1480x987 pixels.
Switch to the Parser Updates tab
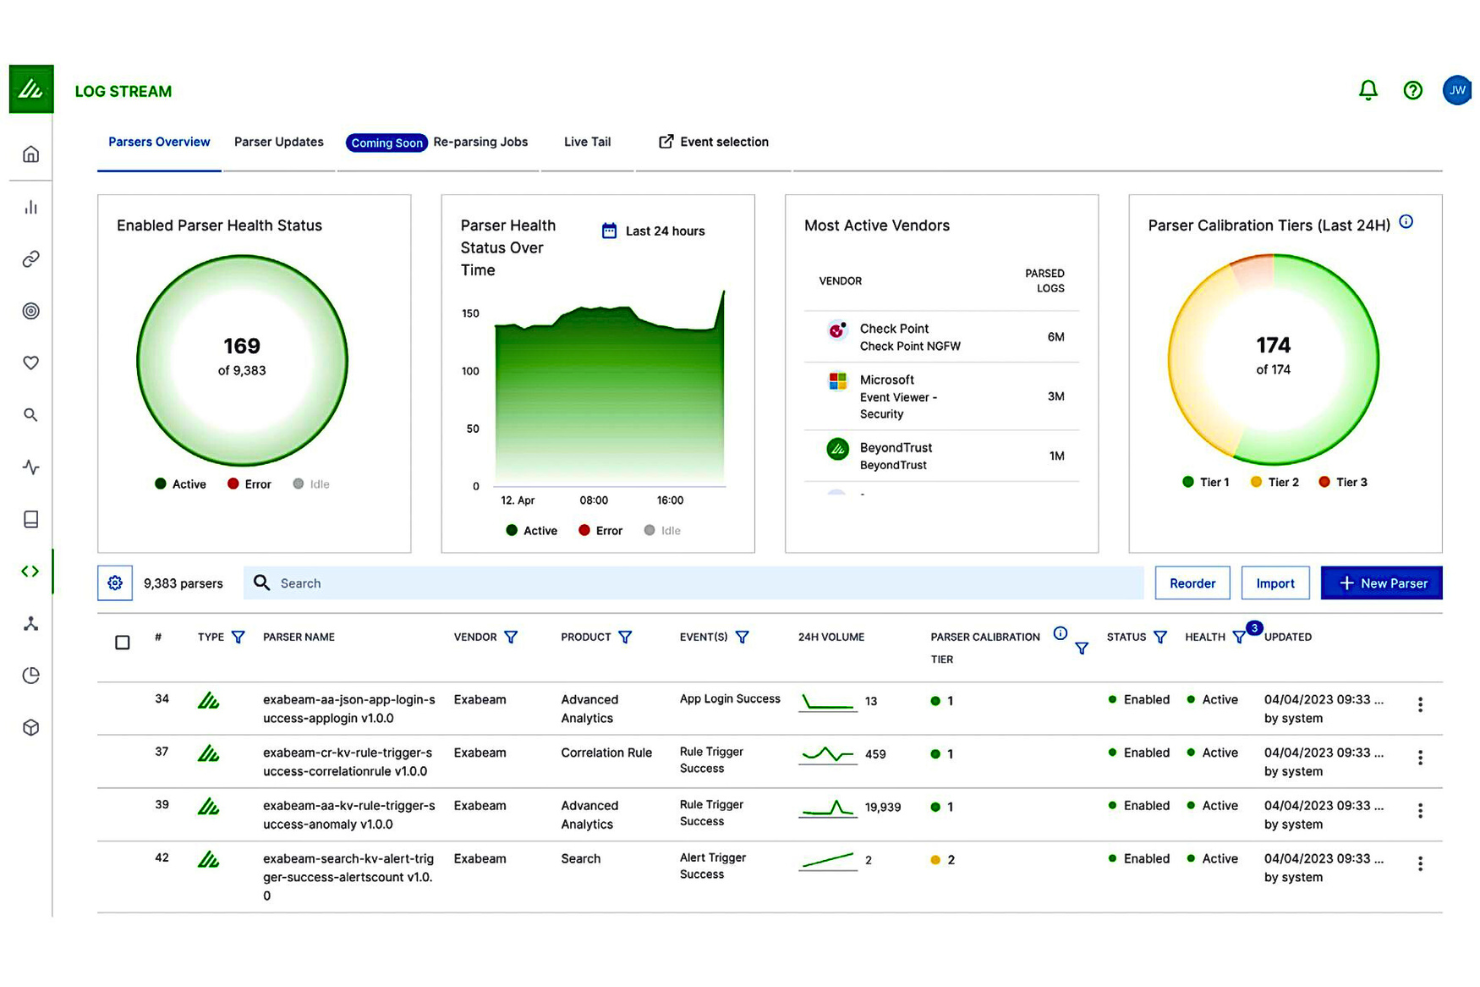pos(278,142)
